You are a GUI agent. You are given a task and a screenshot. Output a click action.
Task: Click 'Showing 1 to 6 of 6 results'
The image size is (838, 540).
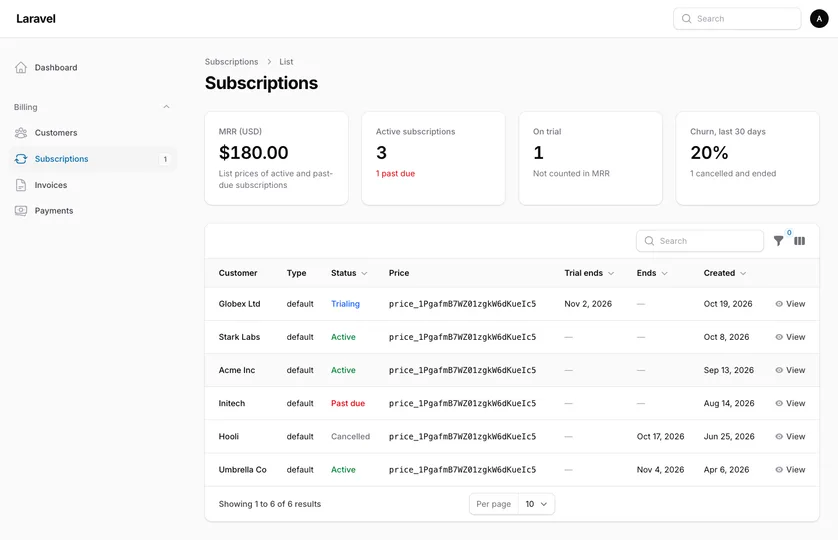tap(270, 504)
